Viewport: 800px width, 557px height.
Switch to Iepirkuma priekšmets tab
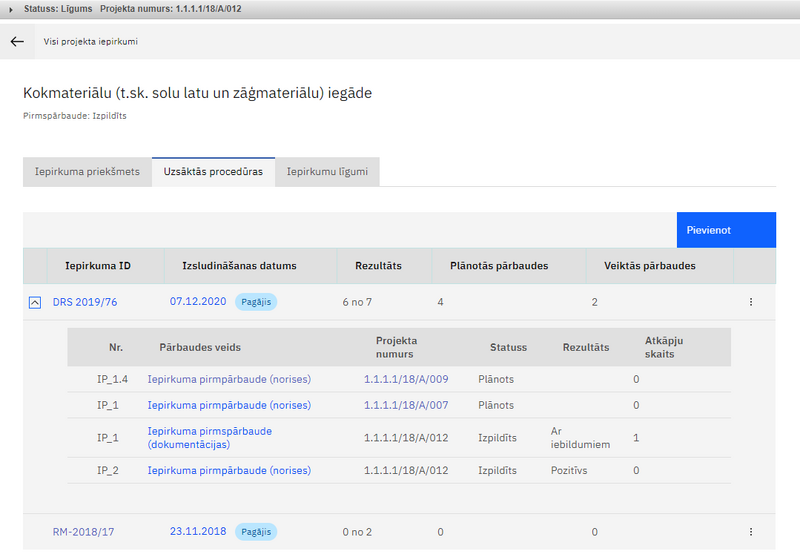click(87, 172)
